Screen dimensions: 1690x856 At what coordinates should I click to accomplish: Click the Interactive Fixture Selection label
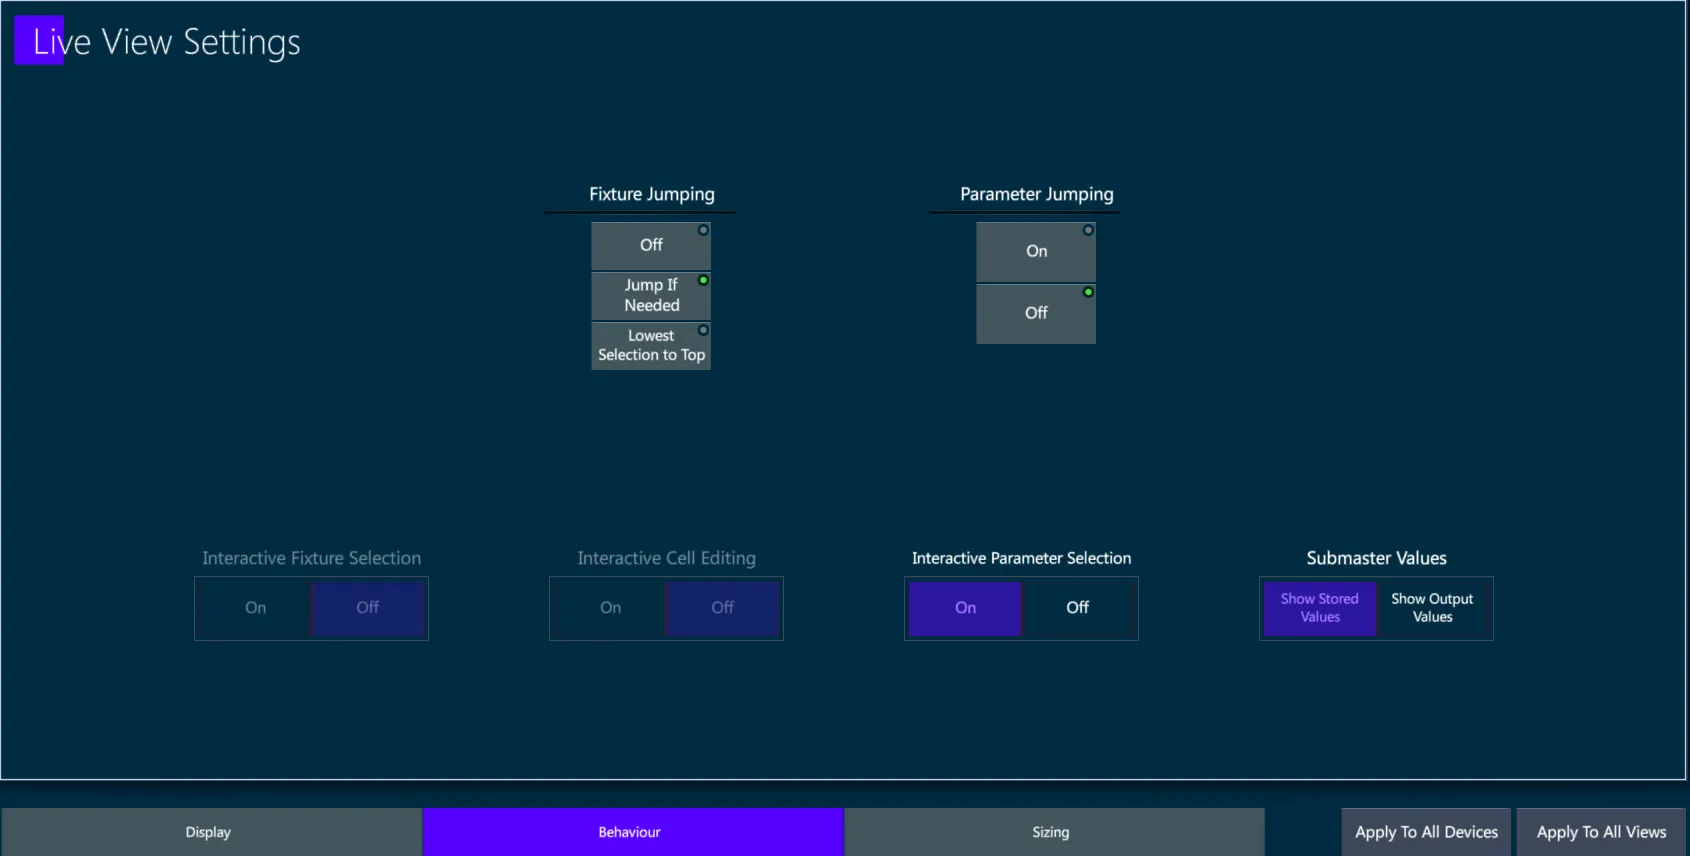pyautogui.click(x=312, y=558)
